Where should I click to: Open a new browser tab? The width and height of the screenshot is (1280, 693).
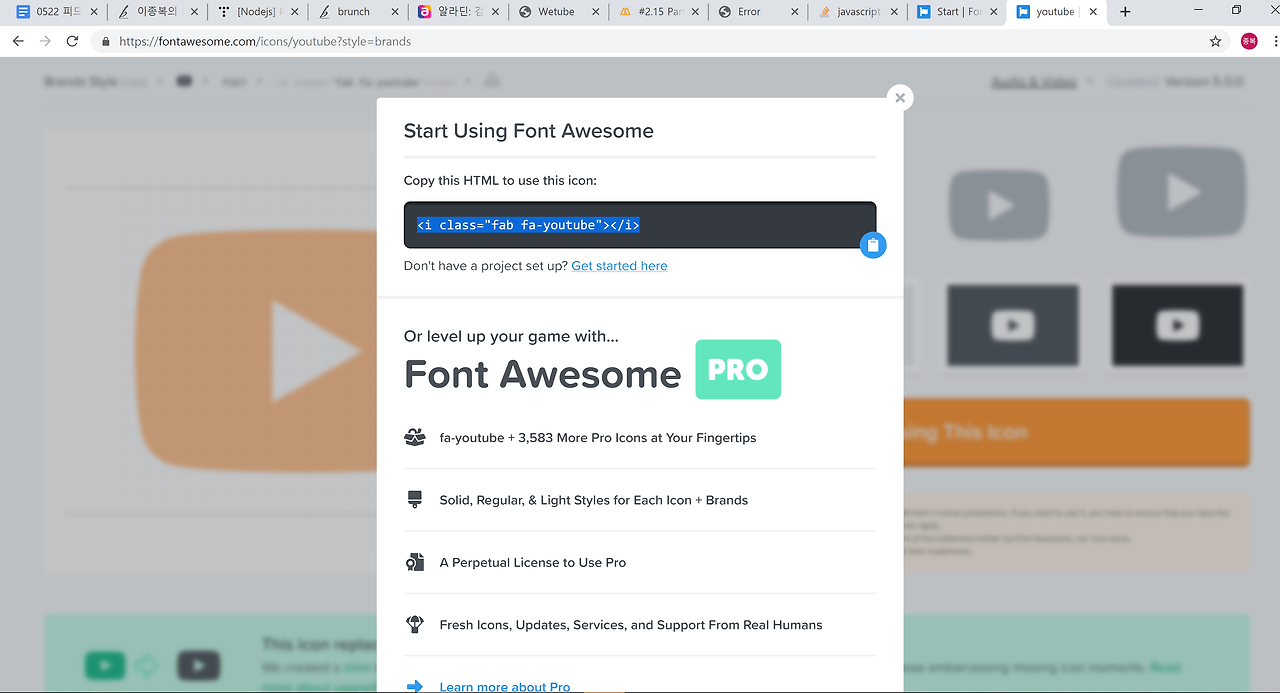1125,12
